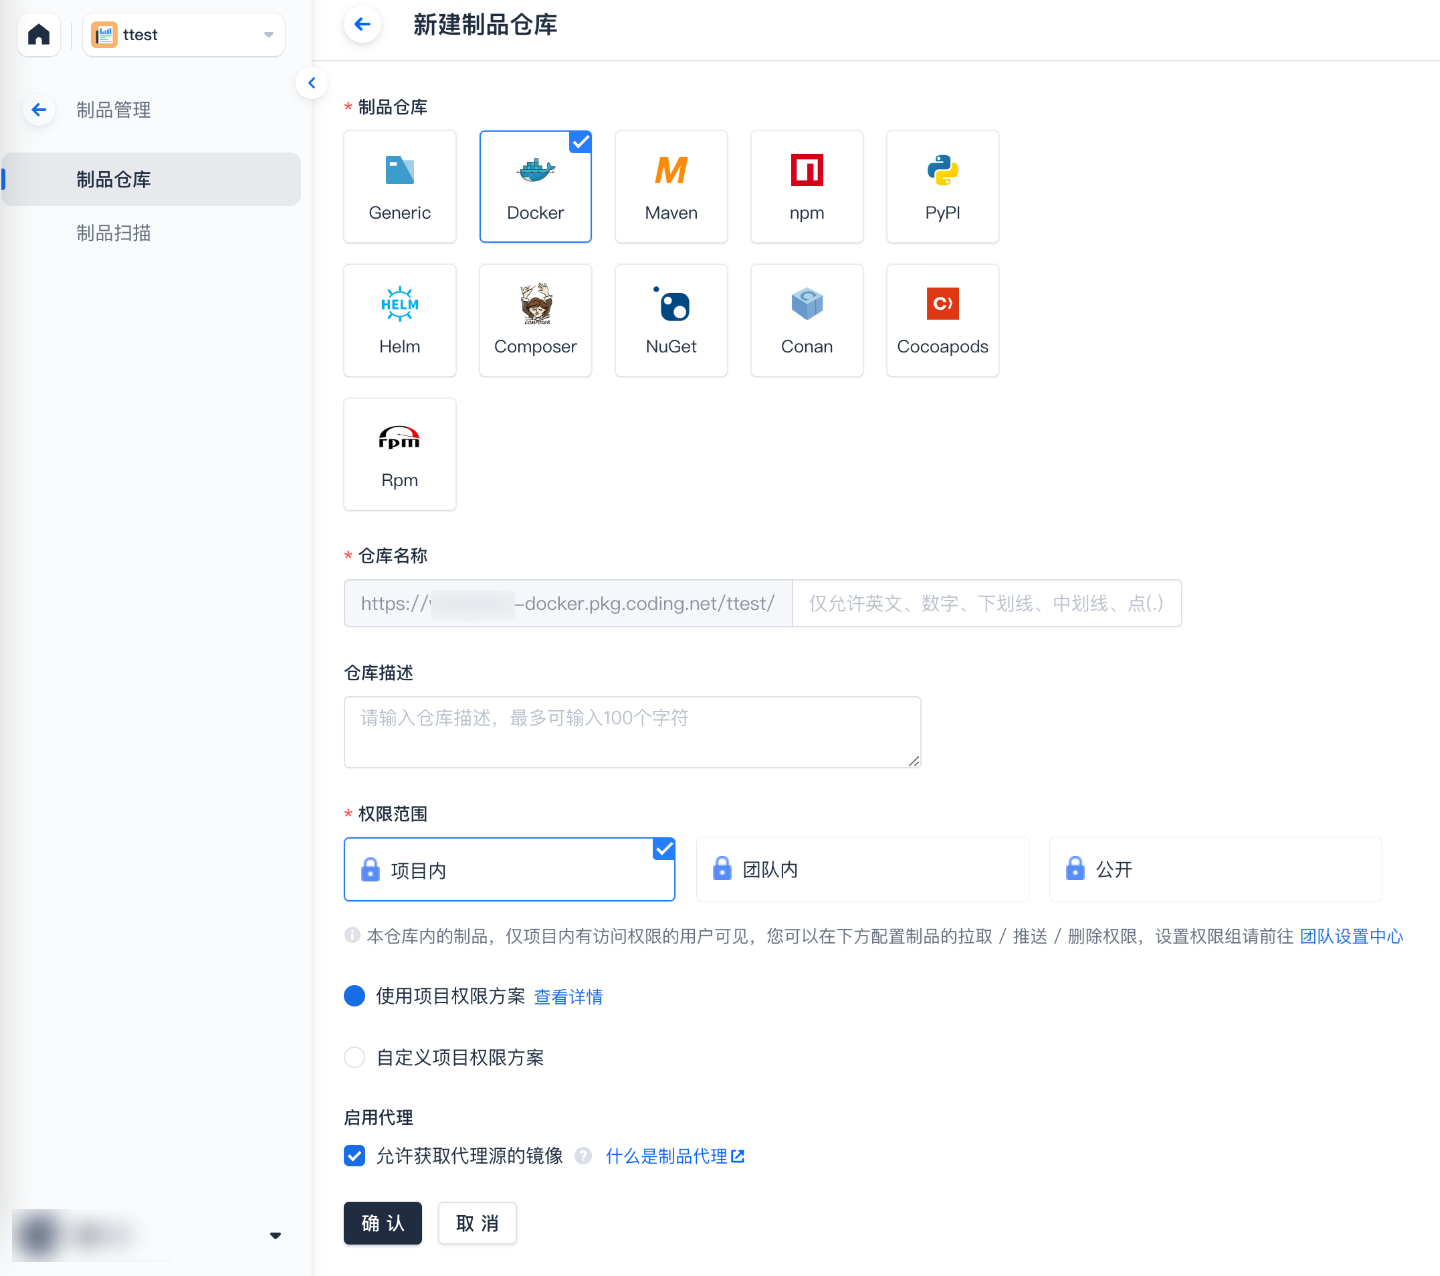Screen dimensions: 1440x1276
Task: Select 团队内 permission scope
Action: 863,869
